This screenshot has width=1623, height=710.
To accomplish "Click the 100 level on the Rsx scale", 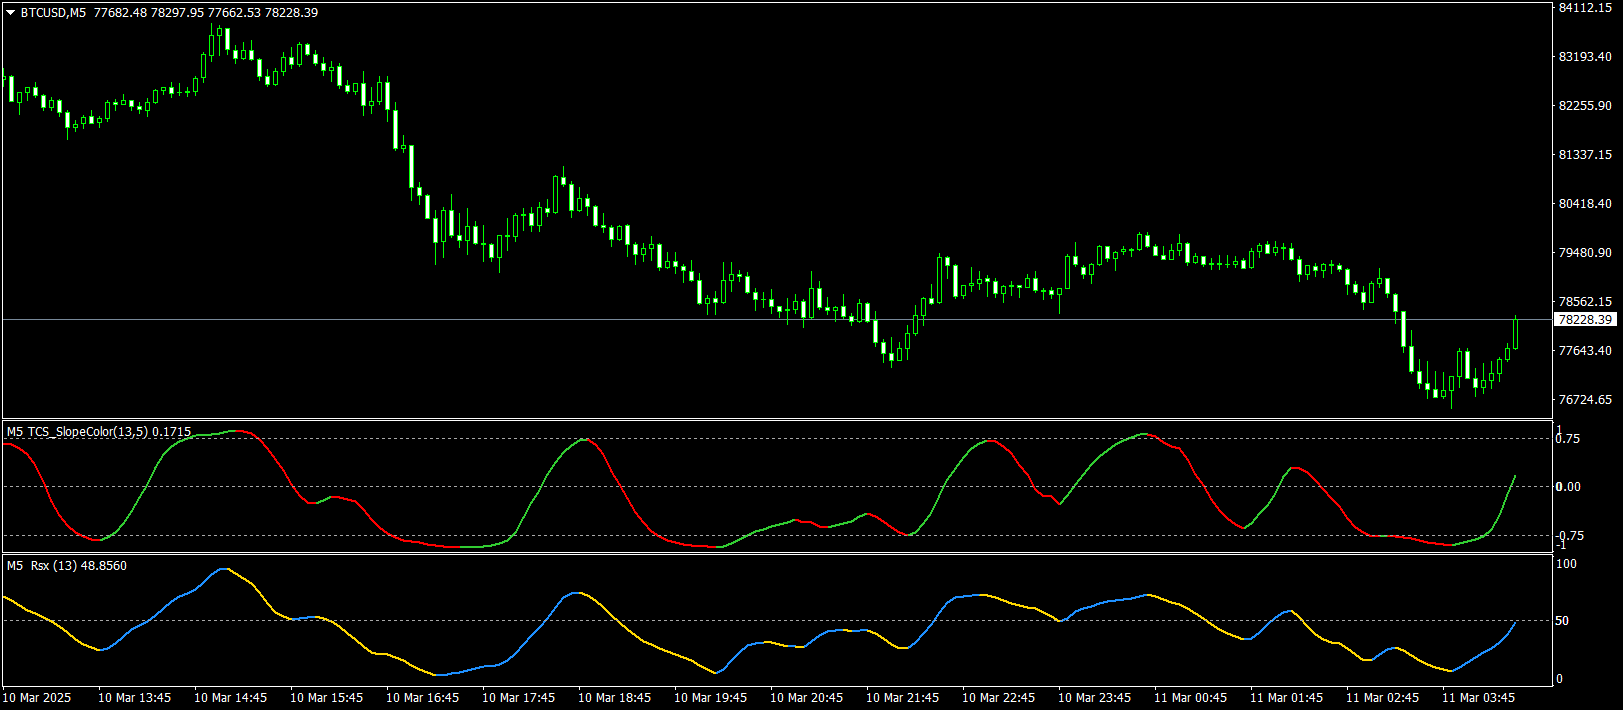I will (x=1567, y=564).
